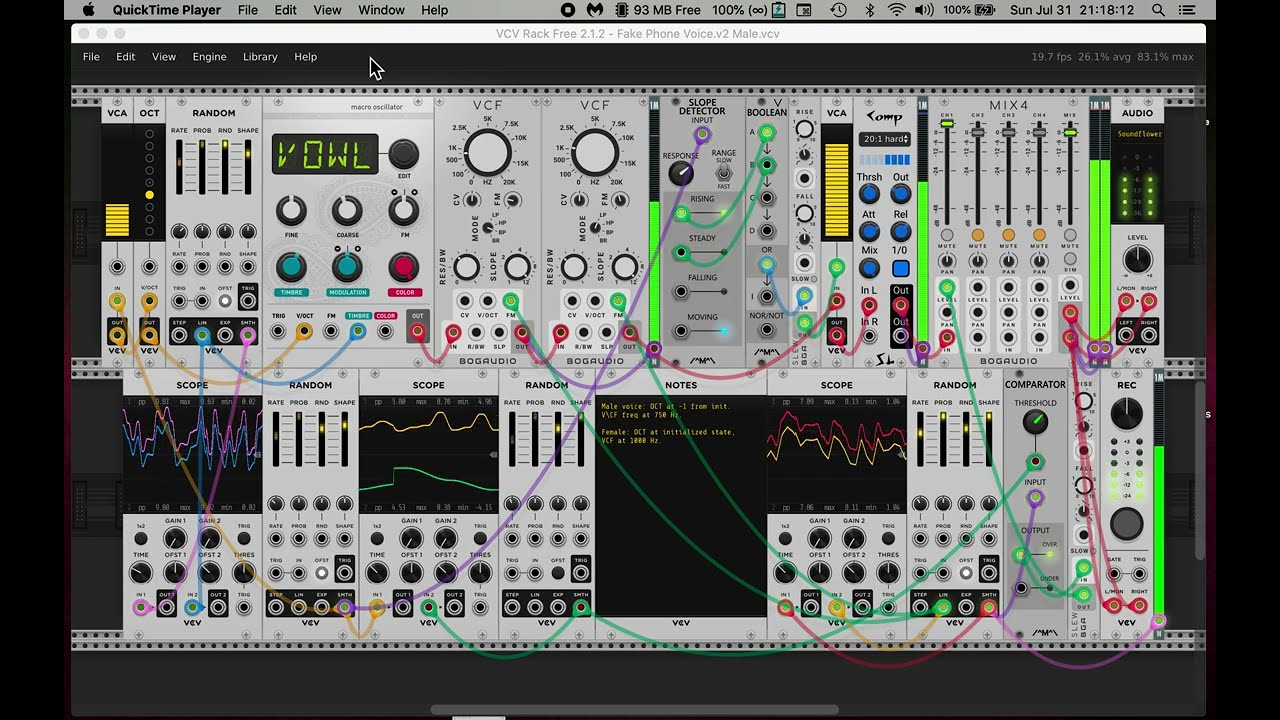Click the Bluetooth icon in menu bar
This screenshot has height=720, width=1280.
pyautogui.click(x=869, y=10)
